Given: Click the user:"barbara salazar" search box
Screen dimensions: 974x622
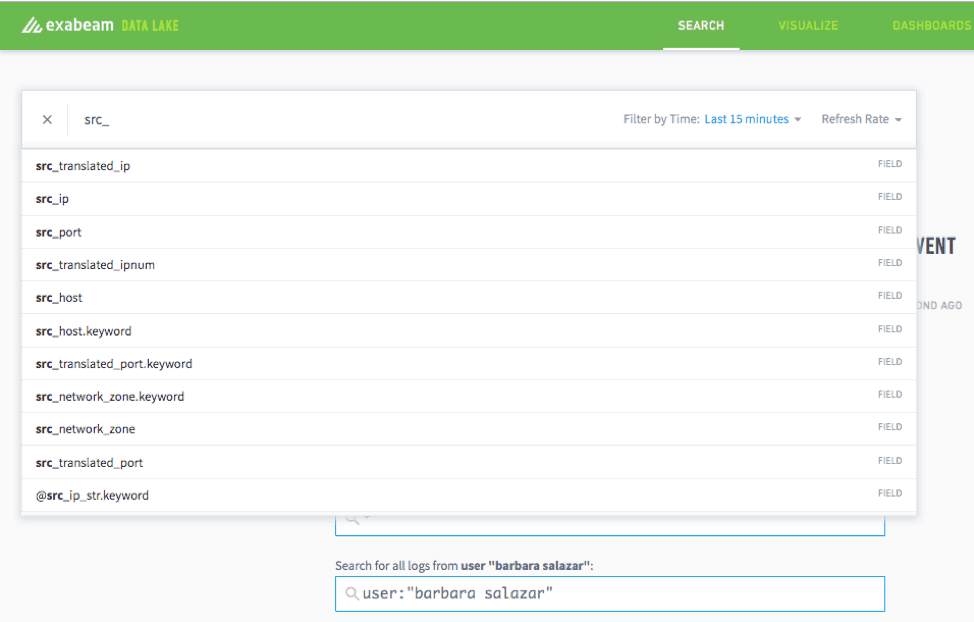Looking at the screenshot, I should 610,593.
